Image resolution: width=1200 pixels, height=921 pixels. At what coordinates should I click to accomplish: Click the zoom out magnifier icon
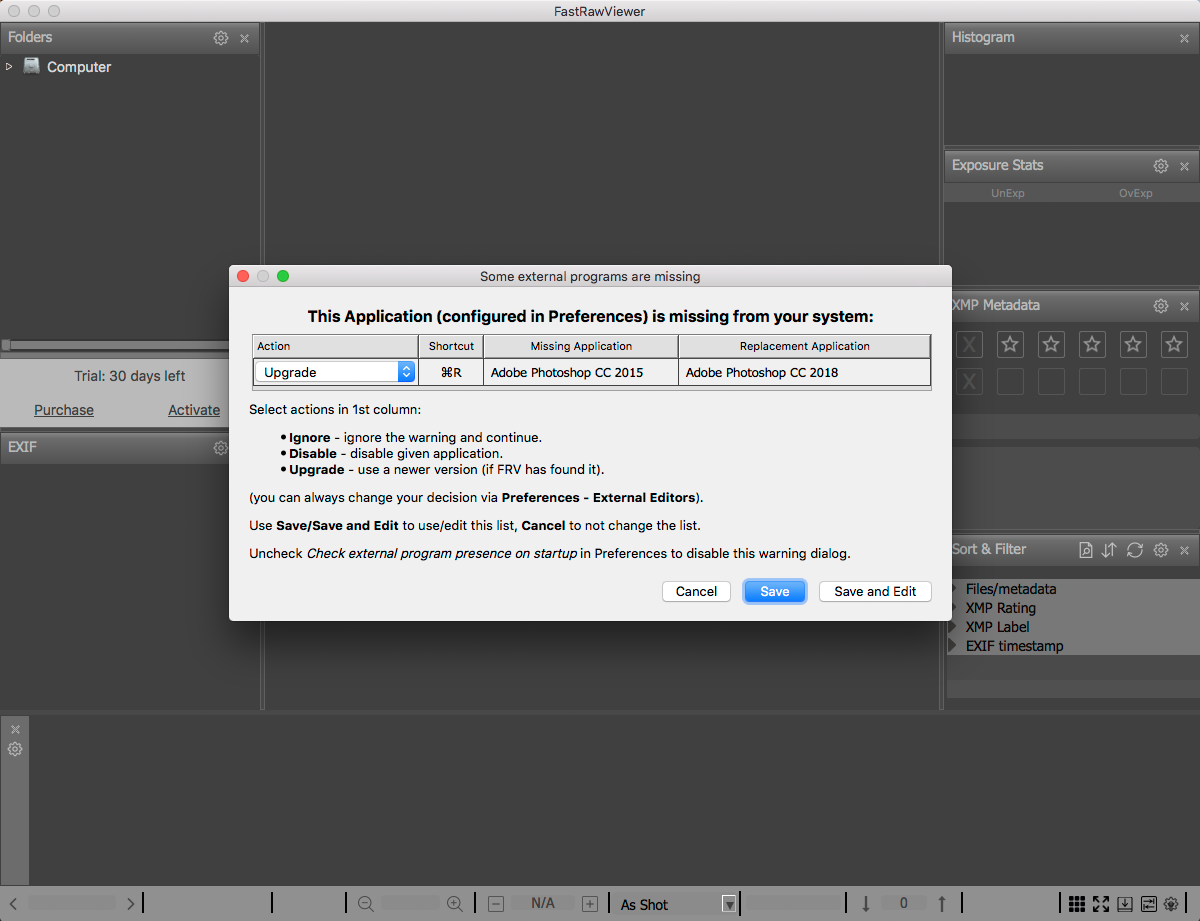point(366,904)
